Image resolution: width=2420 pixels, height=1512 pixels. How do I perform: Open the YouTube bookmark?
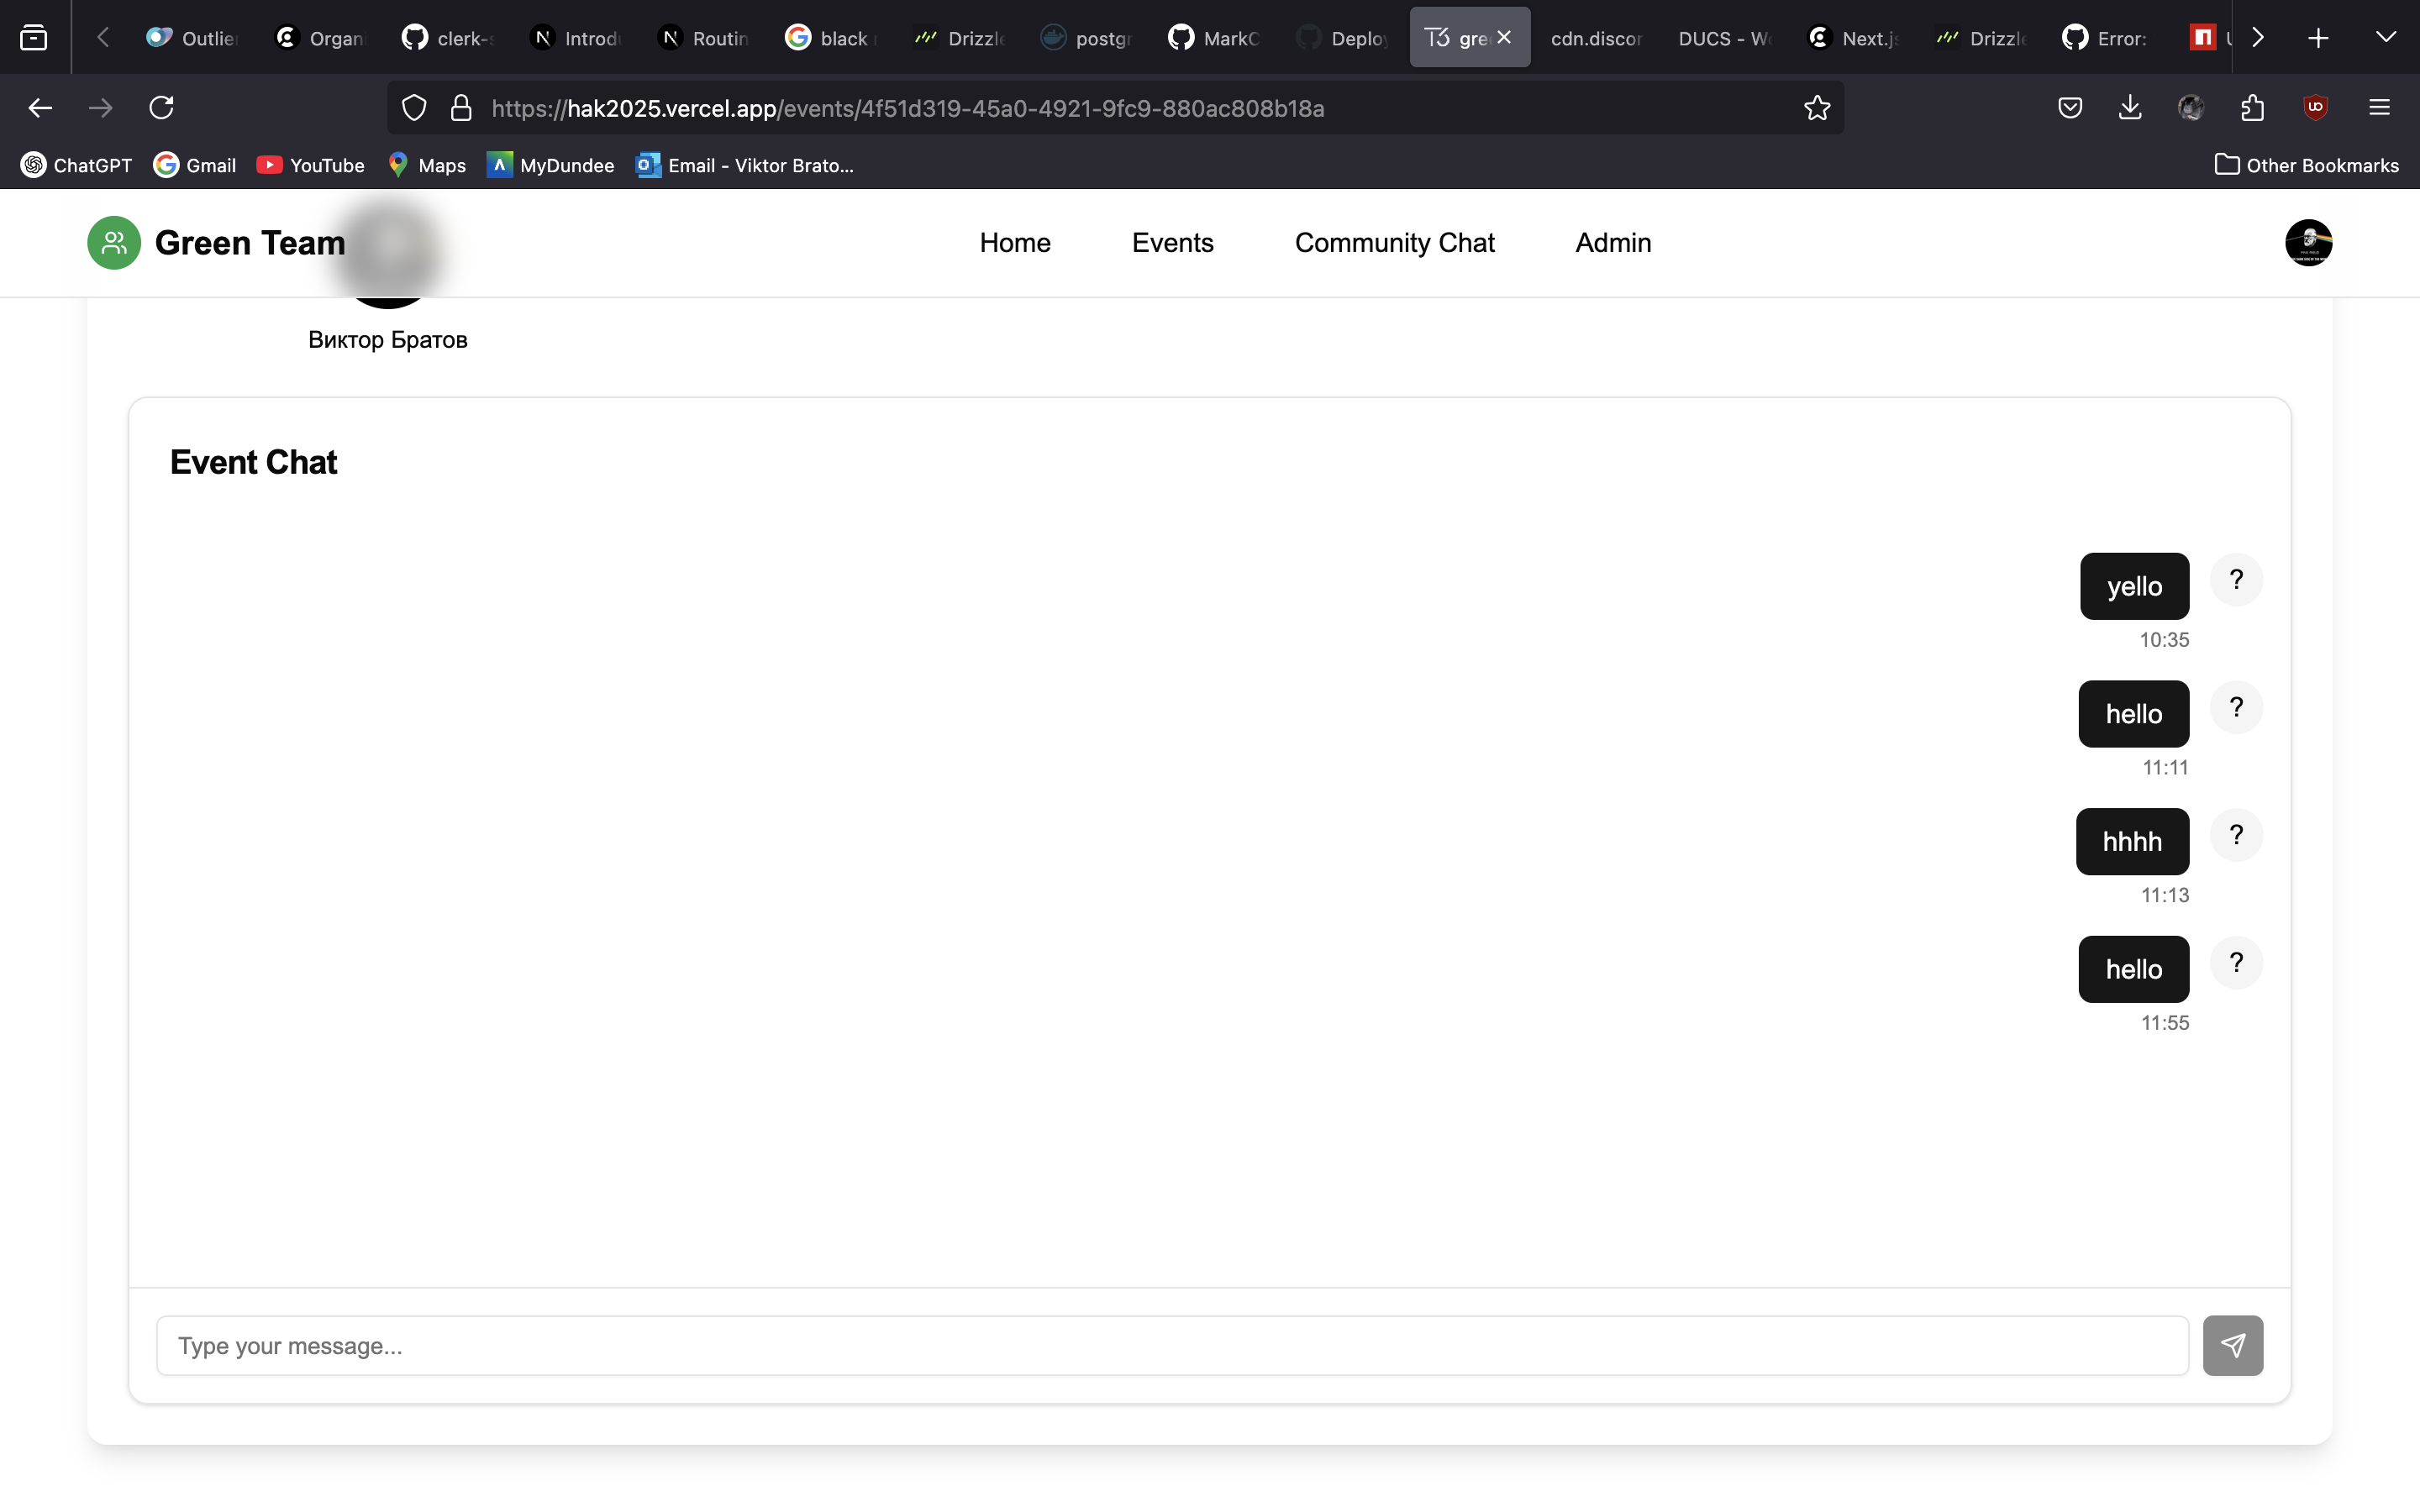[311, 165]
